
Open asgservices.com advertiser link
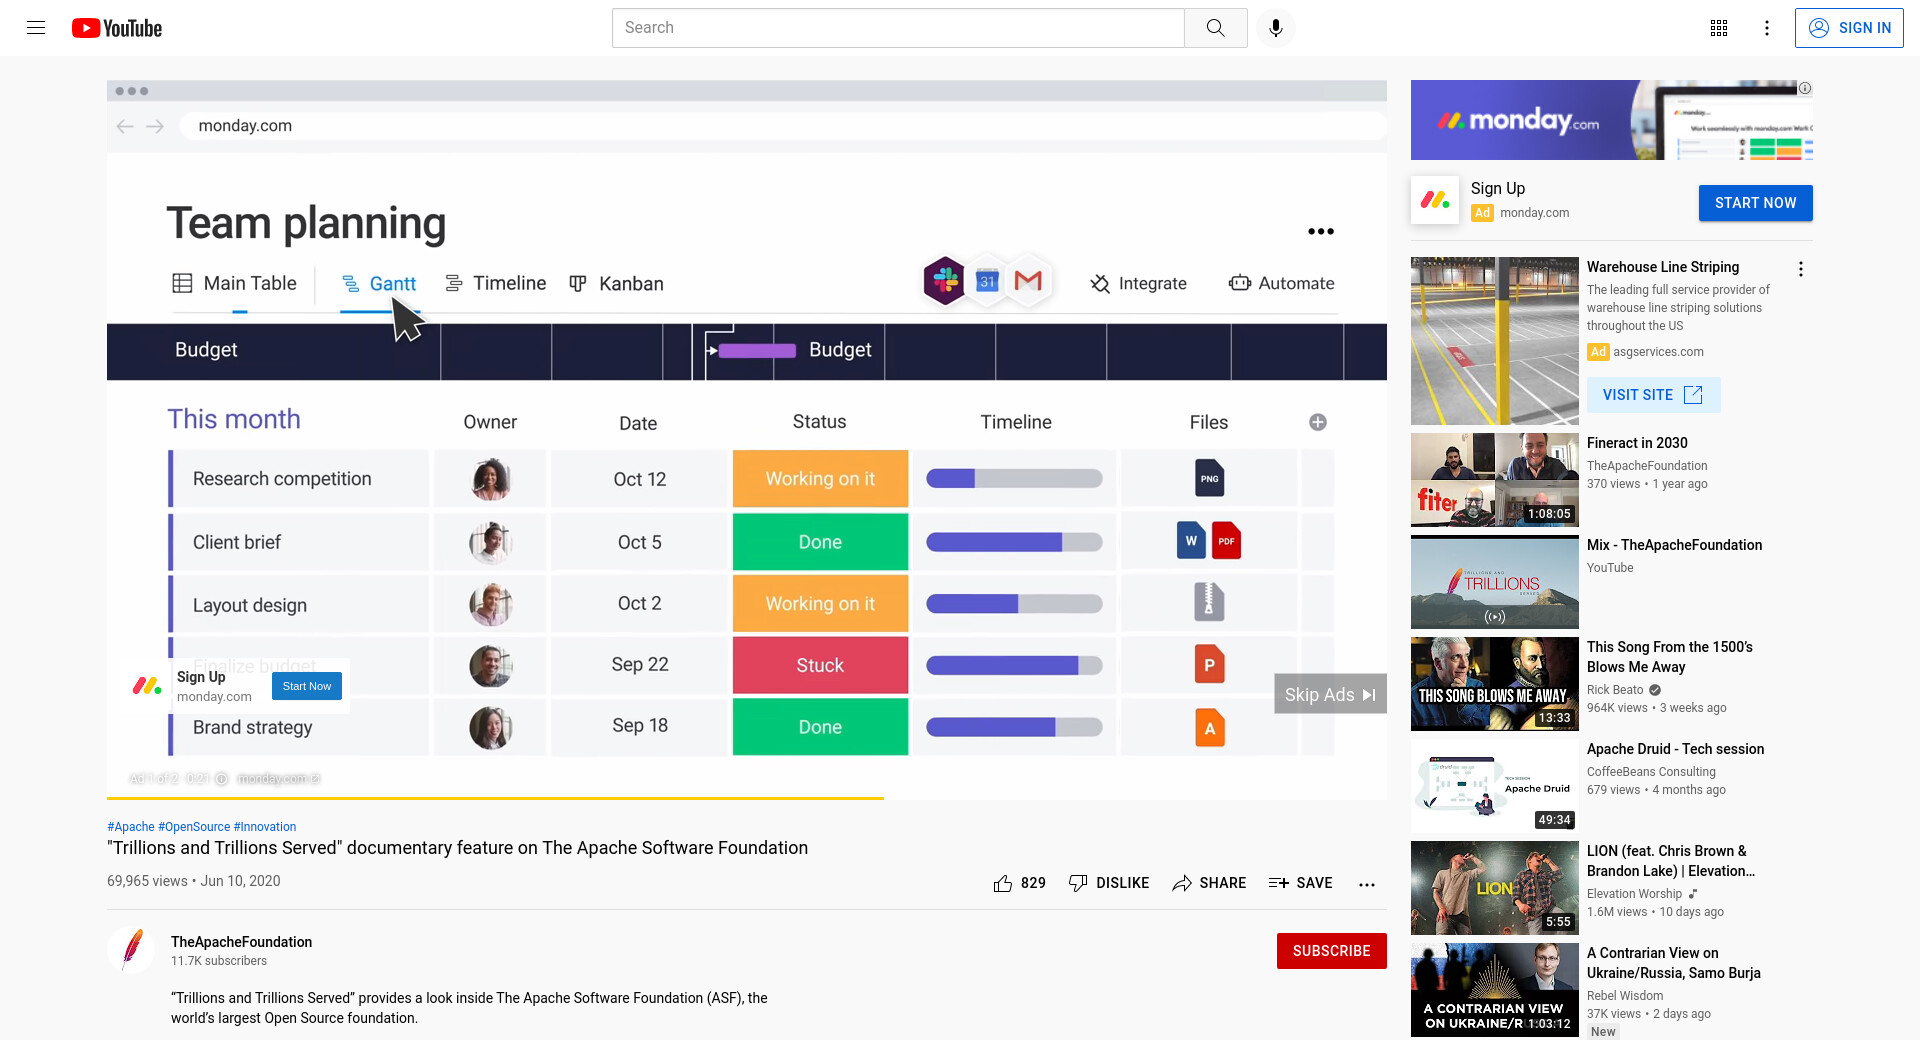(x=1658, y=352)
